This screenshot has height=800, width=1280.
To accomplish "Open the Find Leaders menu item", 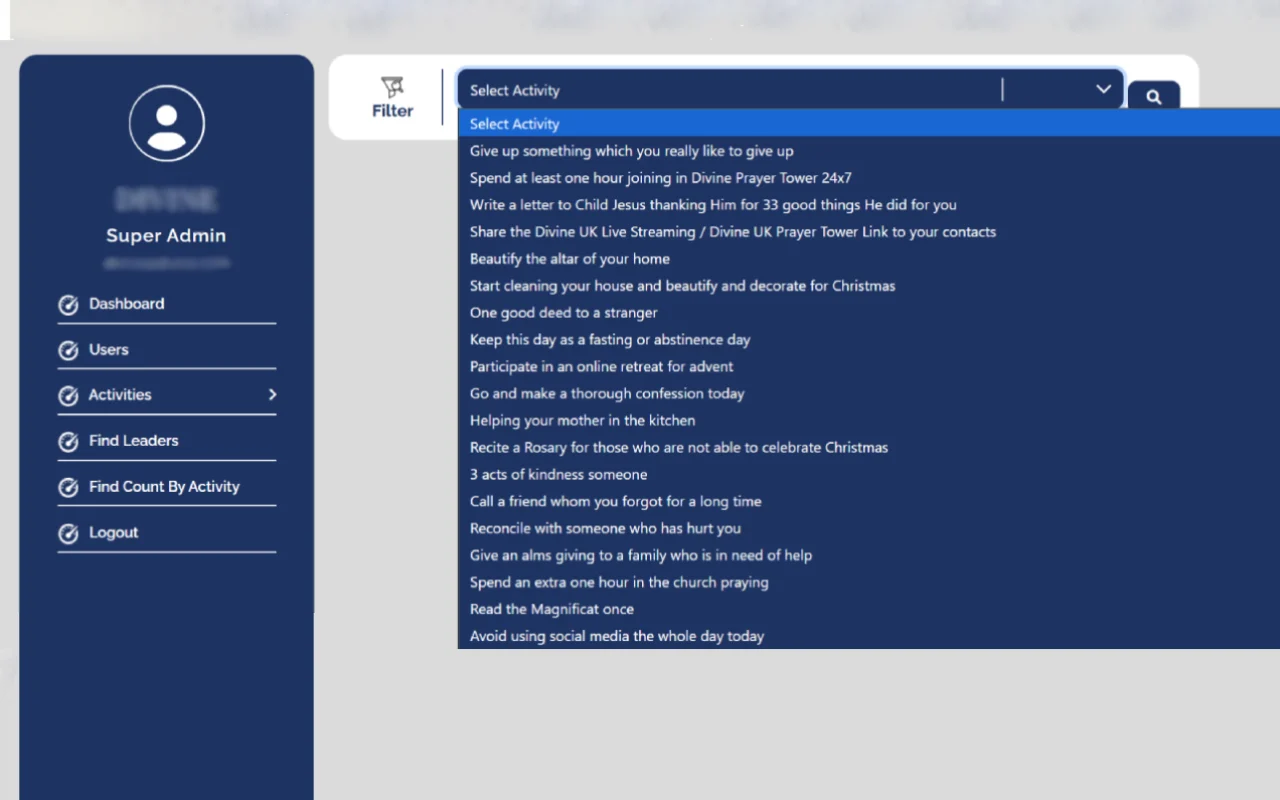I will 134,441.
